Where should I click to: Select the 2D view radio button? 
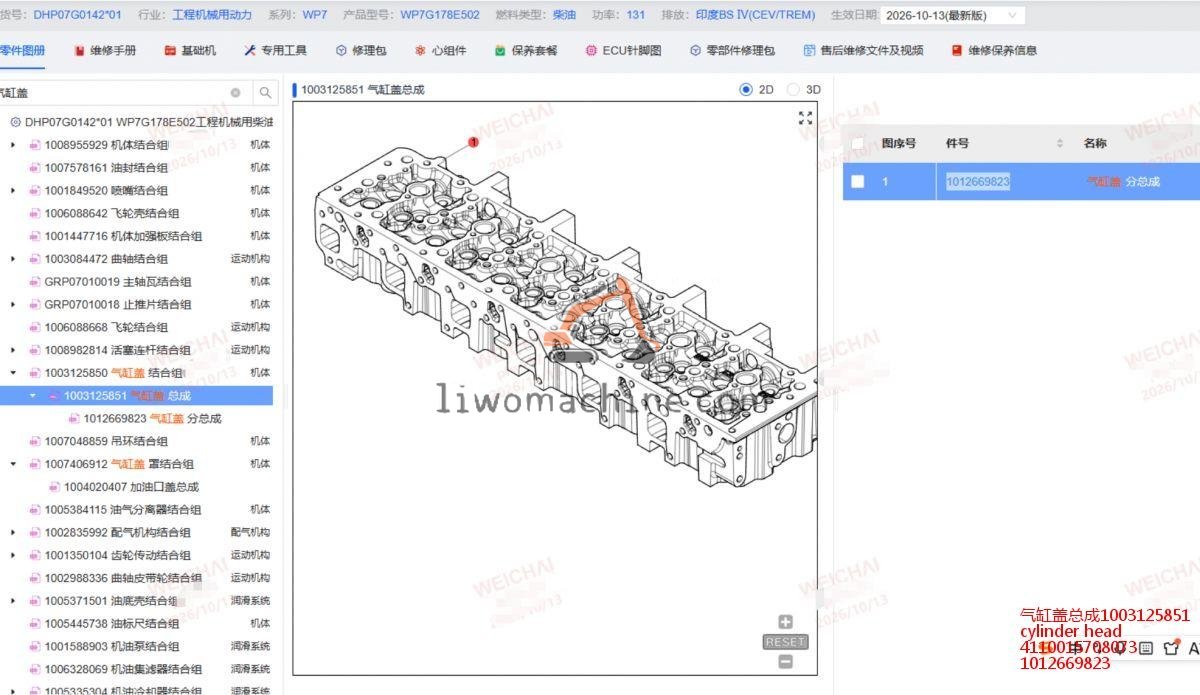[x=746, y=89]
